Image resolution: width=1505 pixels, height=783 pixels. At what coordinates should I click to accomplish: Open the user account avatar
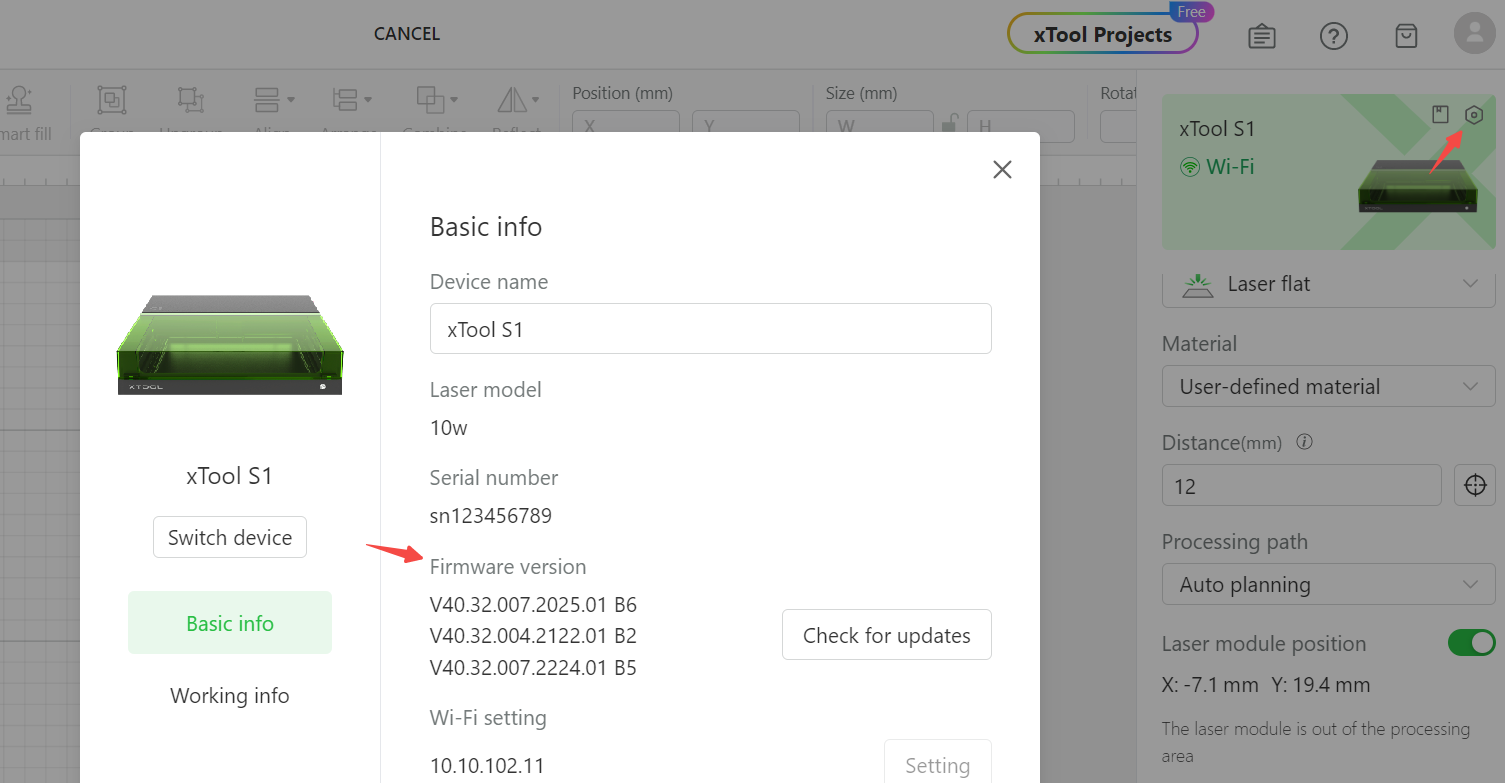tap(1474, 33)
